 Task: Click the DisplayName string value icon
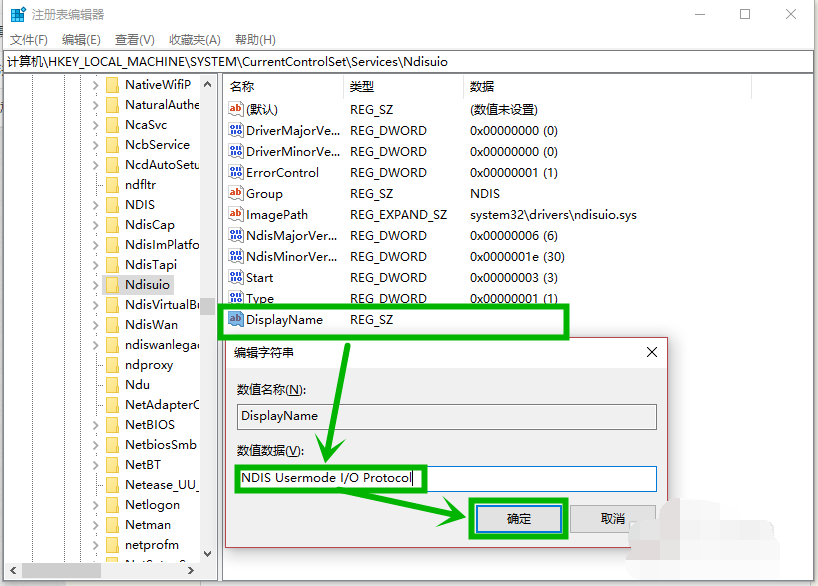pyautogui.click(x=237, y=319)
